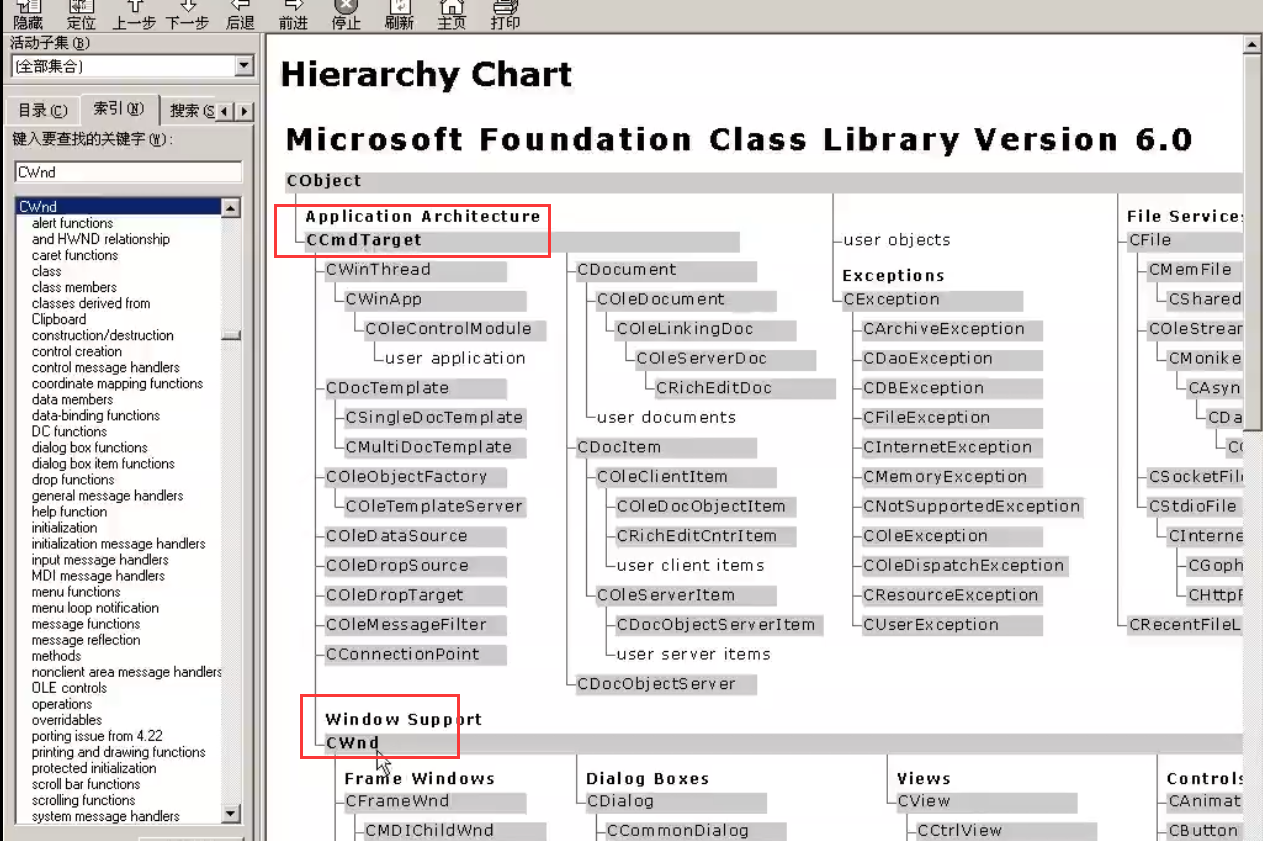Open the COleClientItem class link

(662, 477)
